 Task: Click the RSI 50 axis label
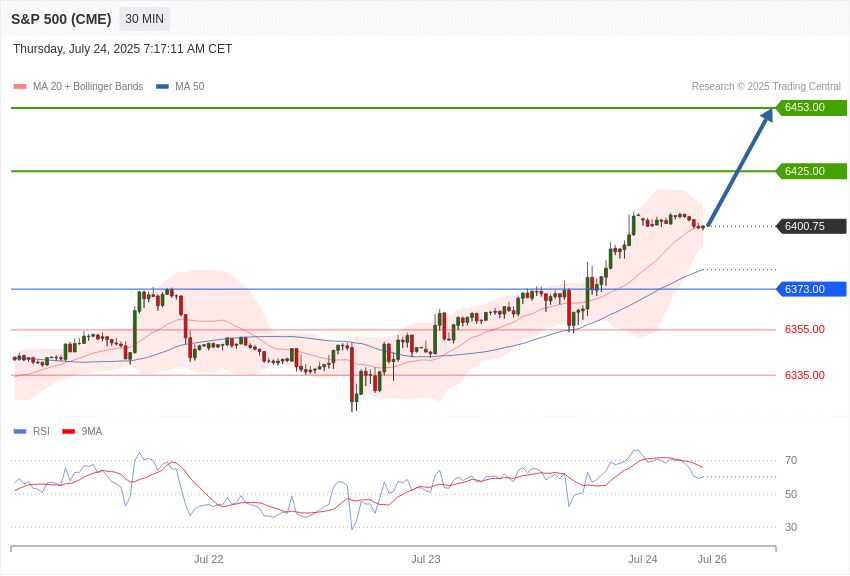[791, 494]
